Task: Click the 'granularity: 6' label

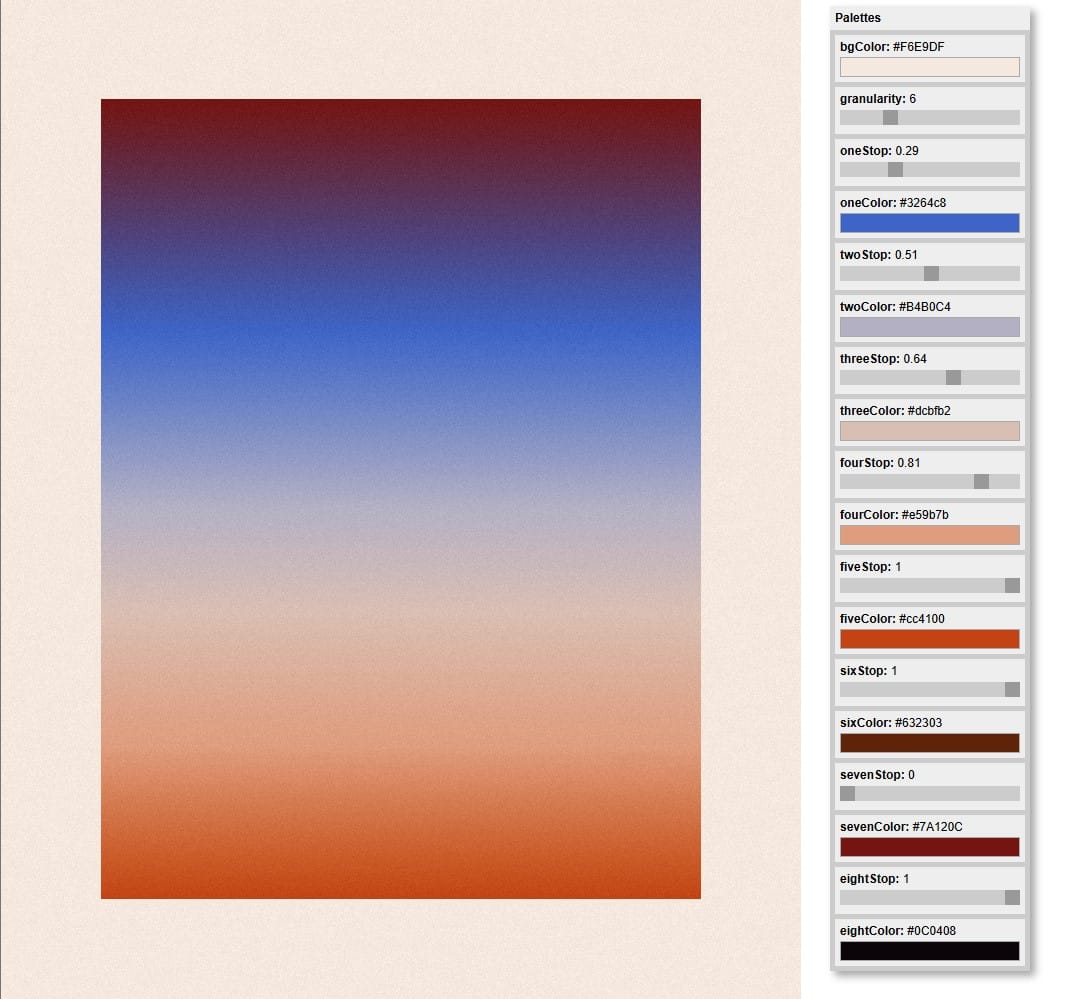Action: click(x=878, y=98)
